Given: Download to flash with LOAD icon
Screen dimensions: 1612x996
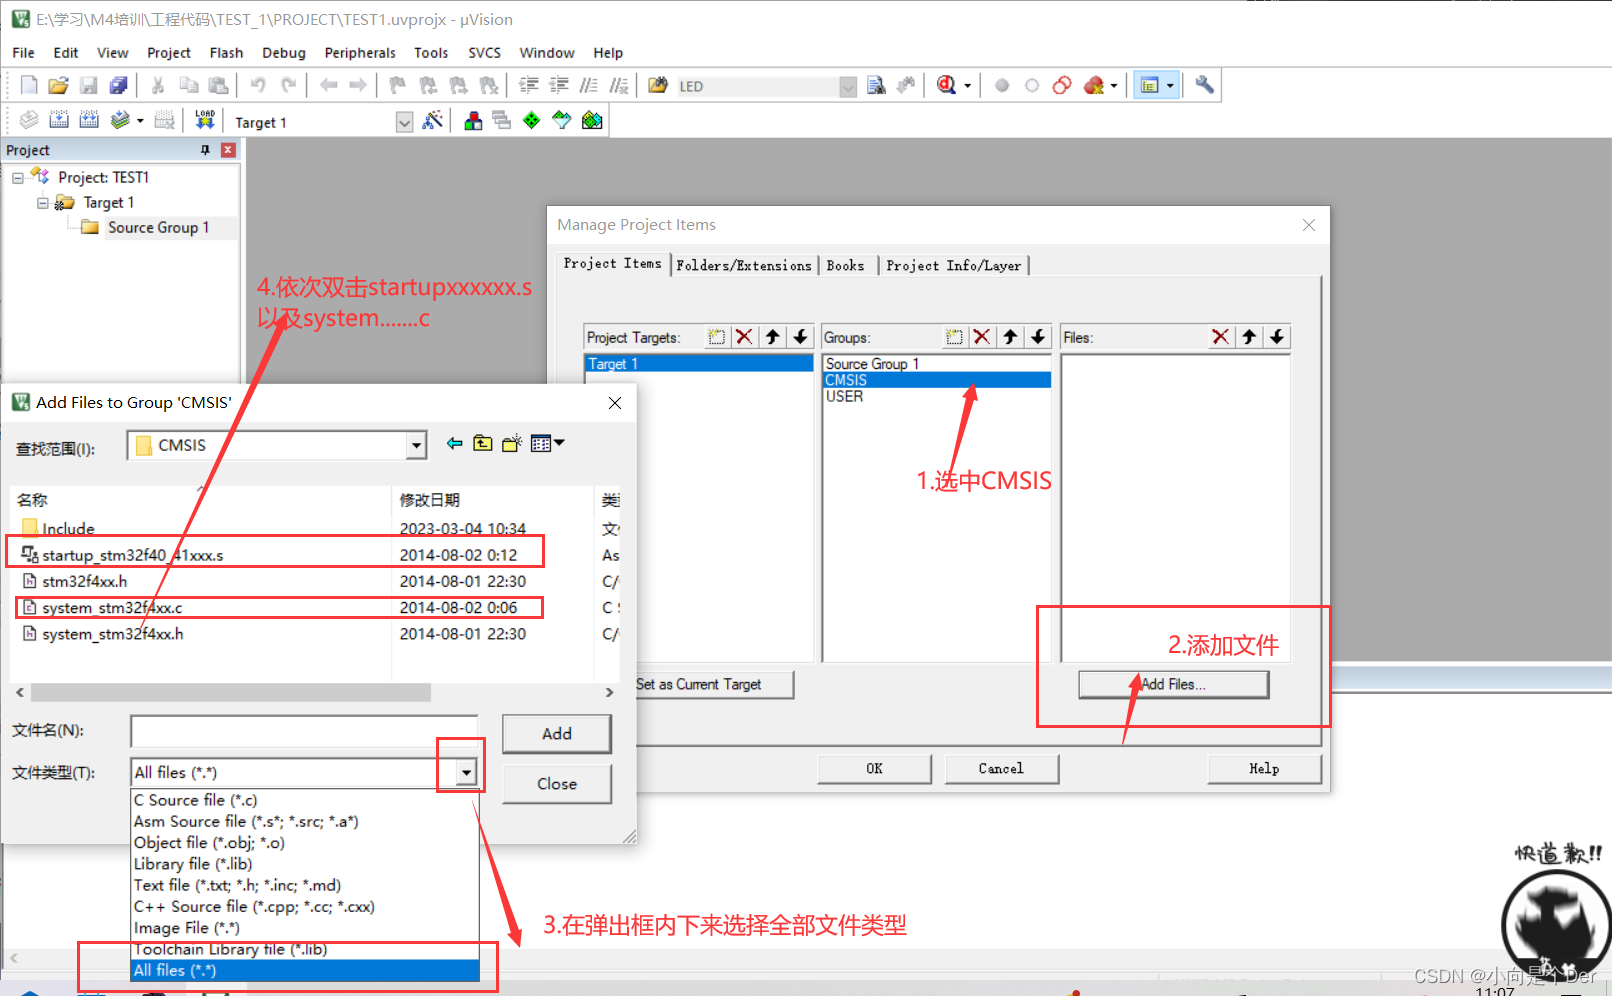Looking at the screenshot, I should [x=205, y=120].
